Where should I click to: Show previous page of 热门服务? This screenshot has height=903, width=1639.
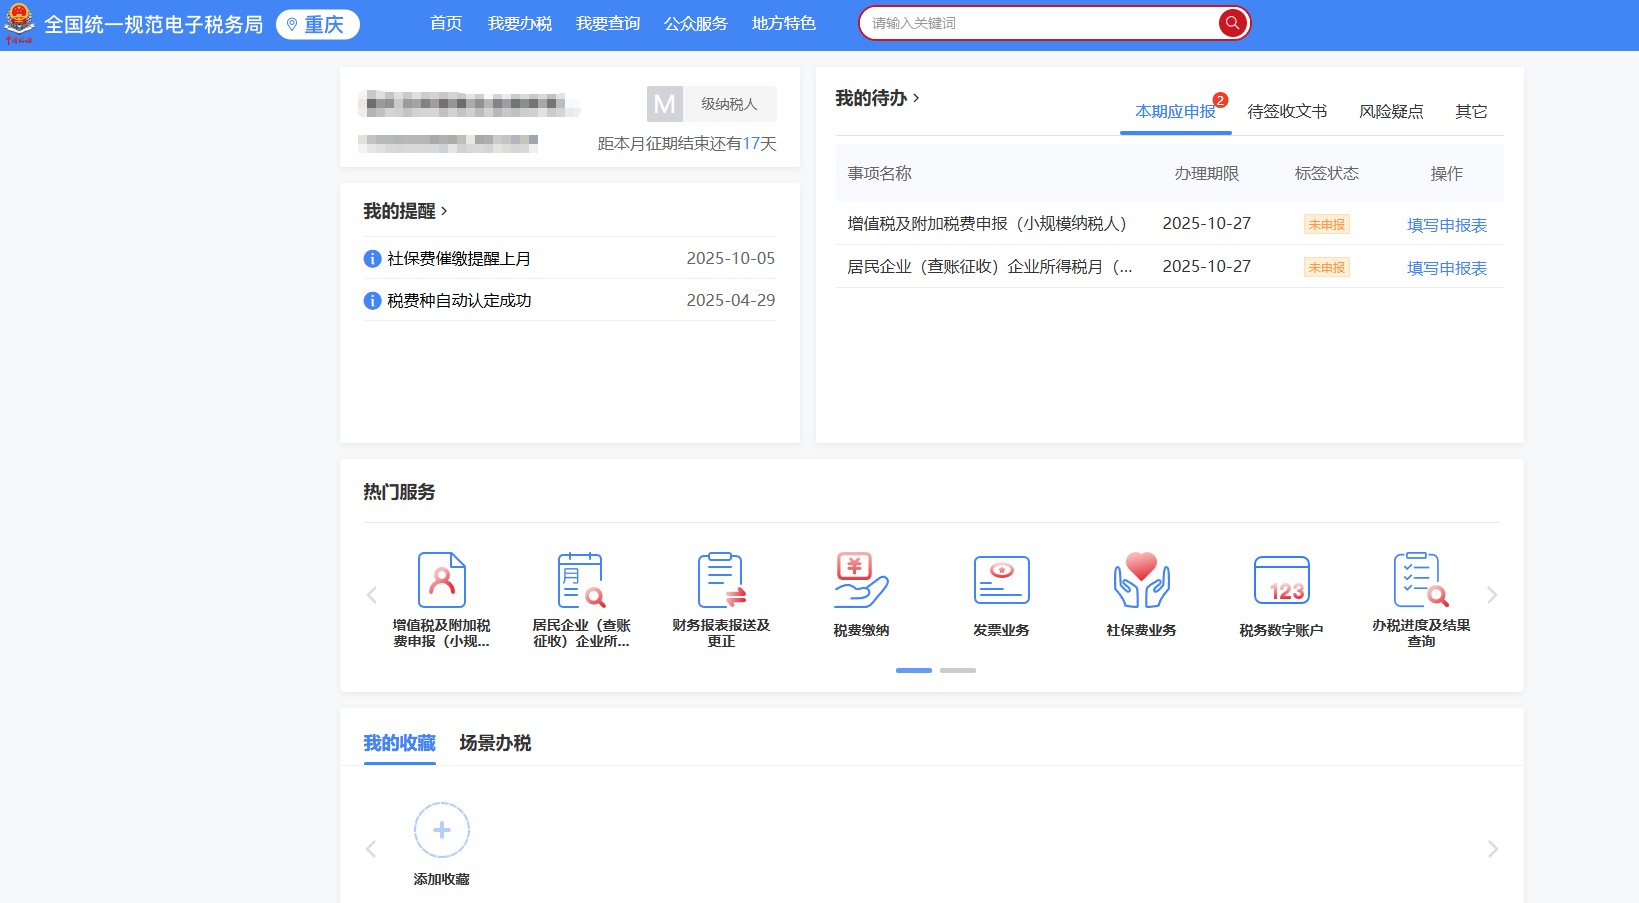pos(372,595)
